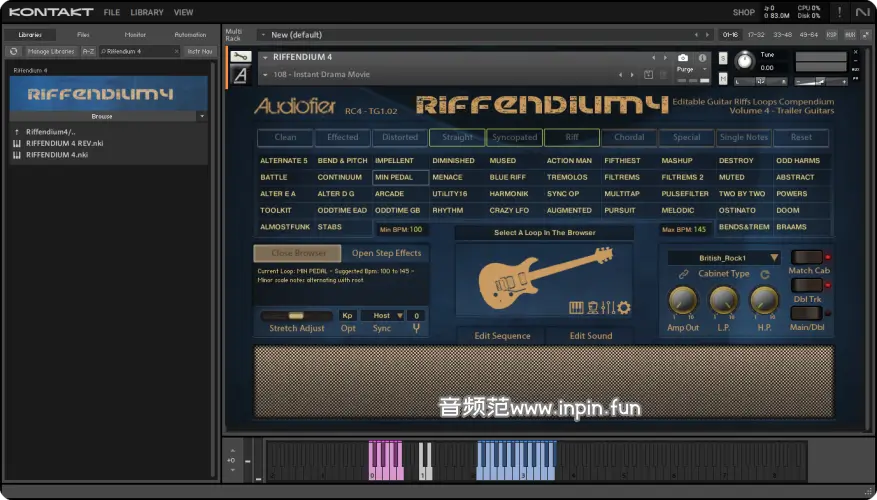Expand the Browse dropdown arrow in library
This screenshot has width=877, height=500.
202,116
